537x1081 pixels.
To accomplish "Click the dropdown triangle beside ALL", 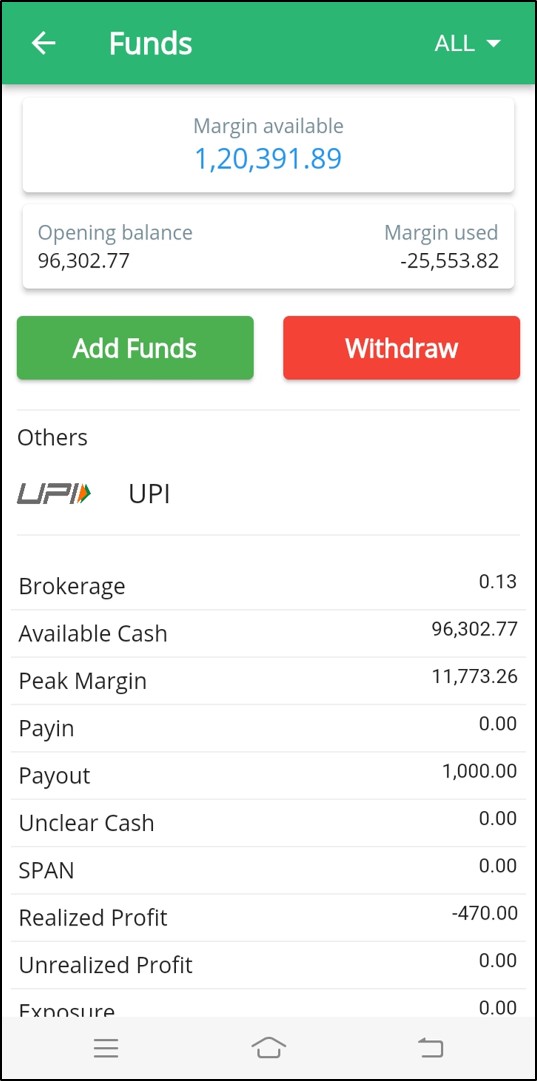I will point(493,43).
